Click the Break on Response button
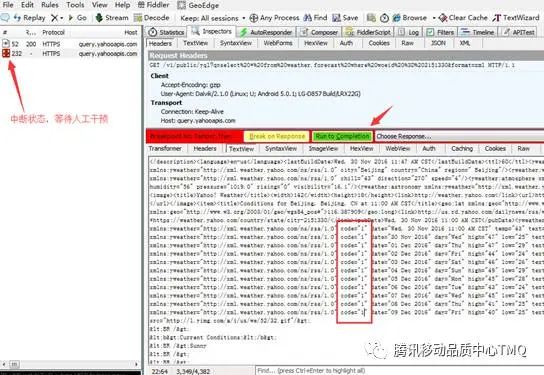 tap(277, 136)
